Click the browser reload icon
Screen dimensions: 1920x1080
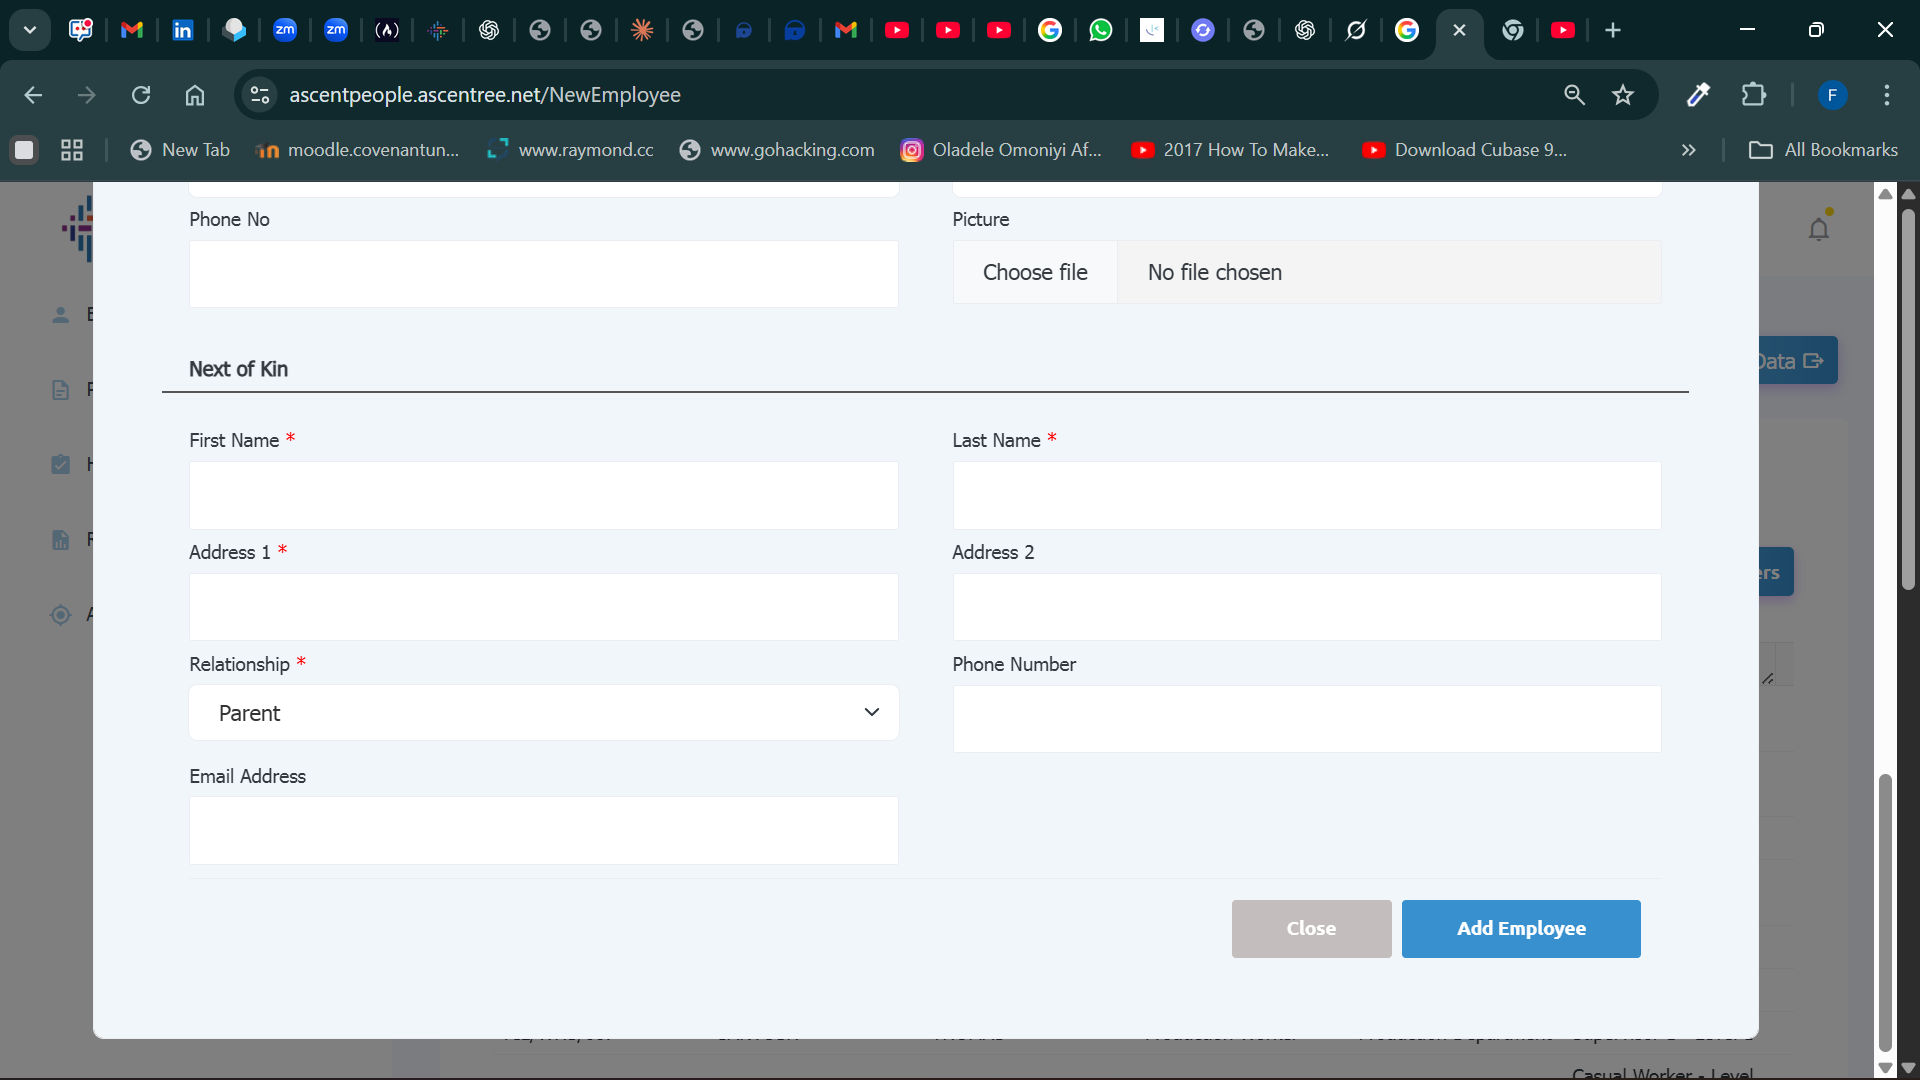point(141,95)
